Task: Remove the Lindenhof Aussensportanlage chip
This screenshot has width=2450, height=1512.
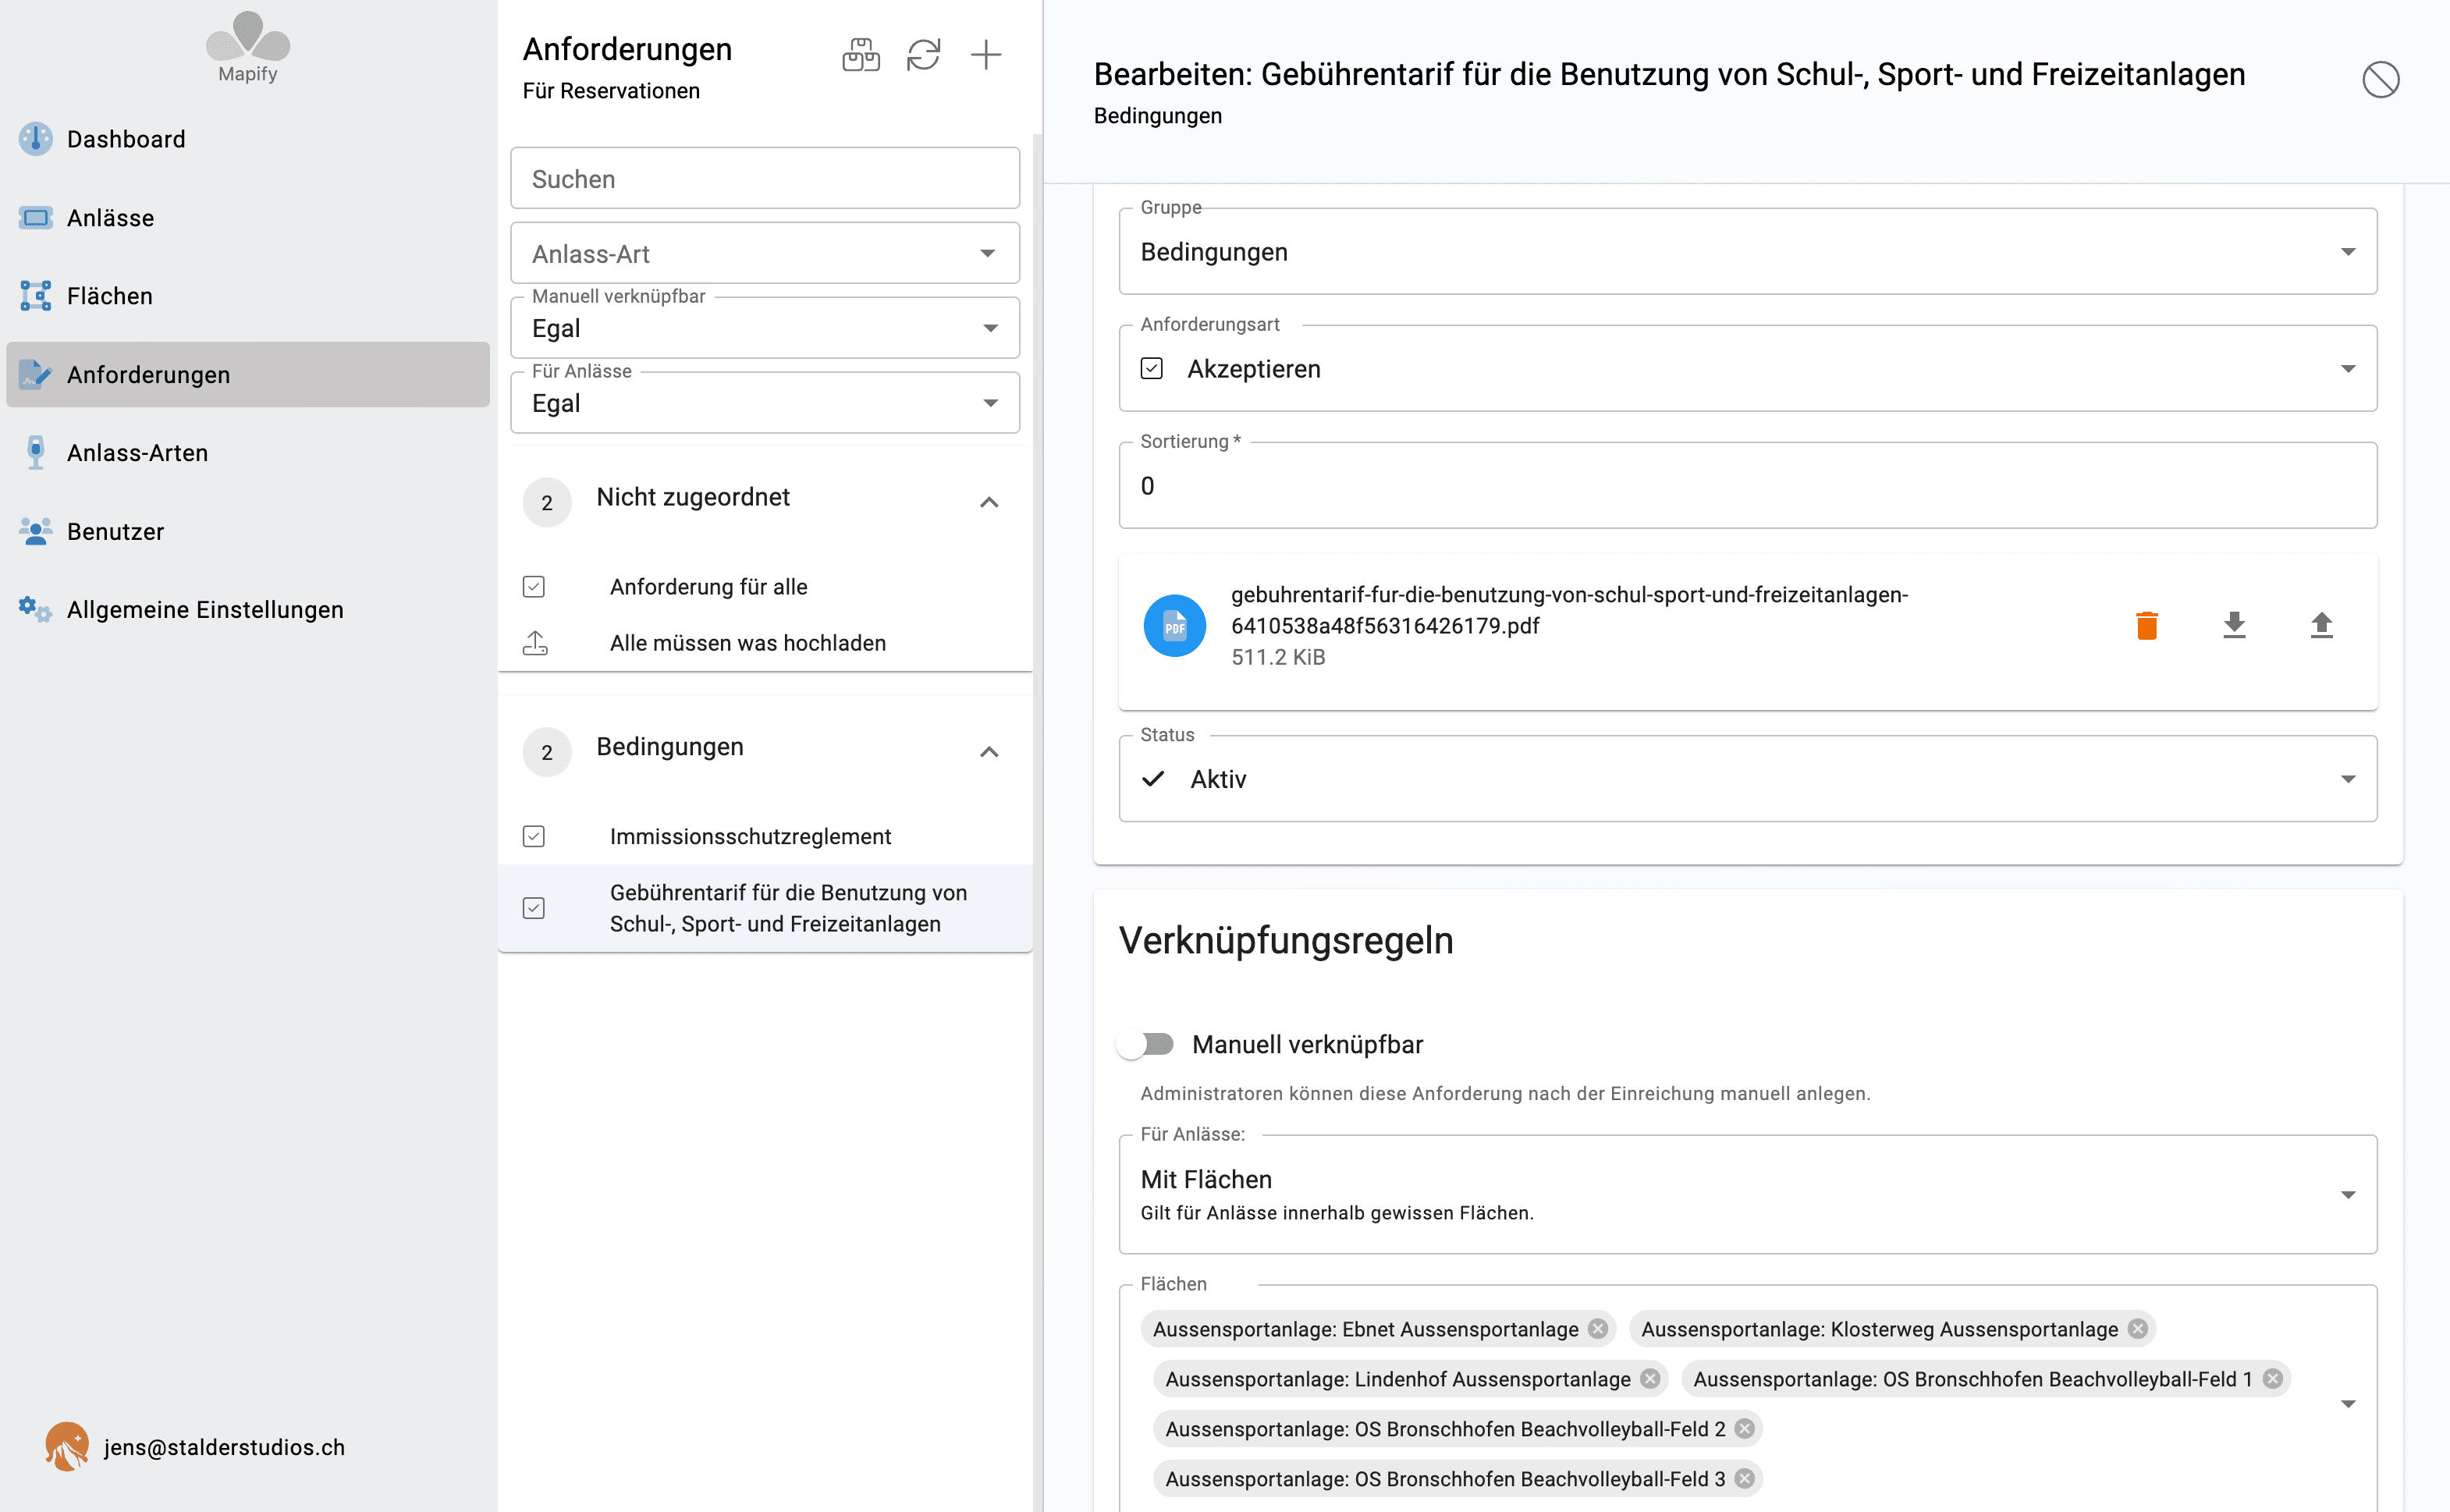Action: pos(1650,1378)
